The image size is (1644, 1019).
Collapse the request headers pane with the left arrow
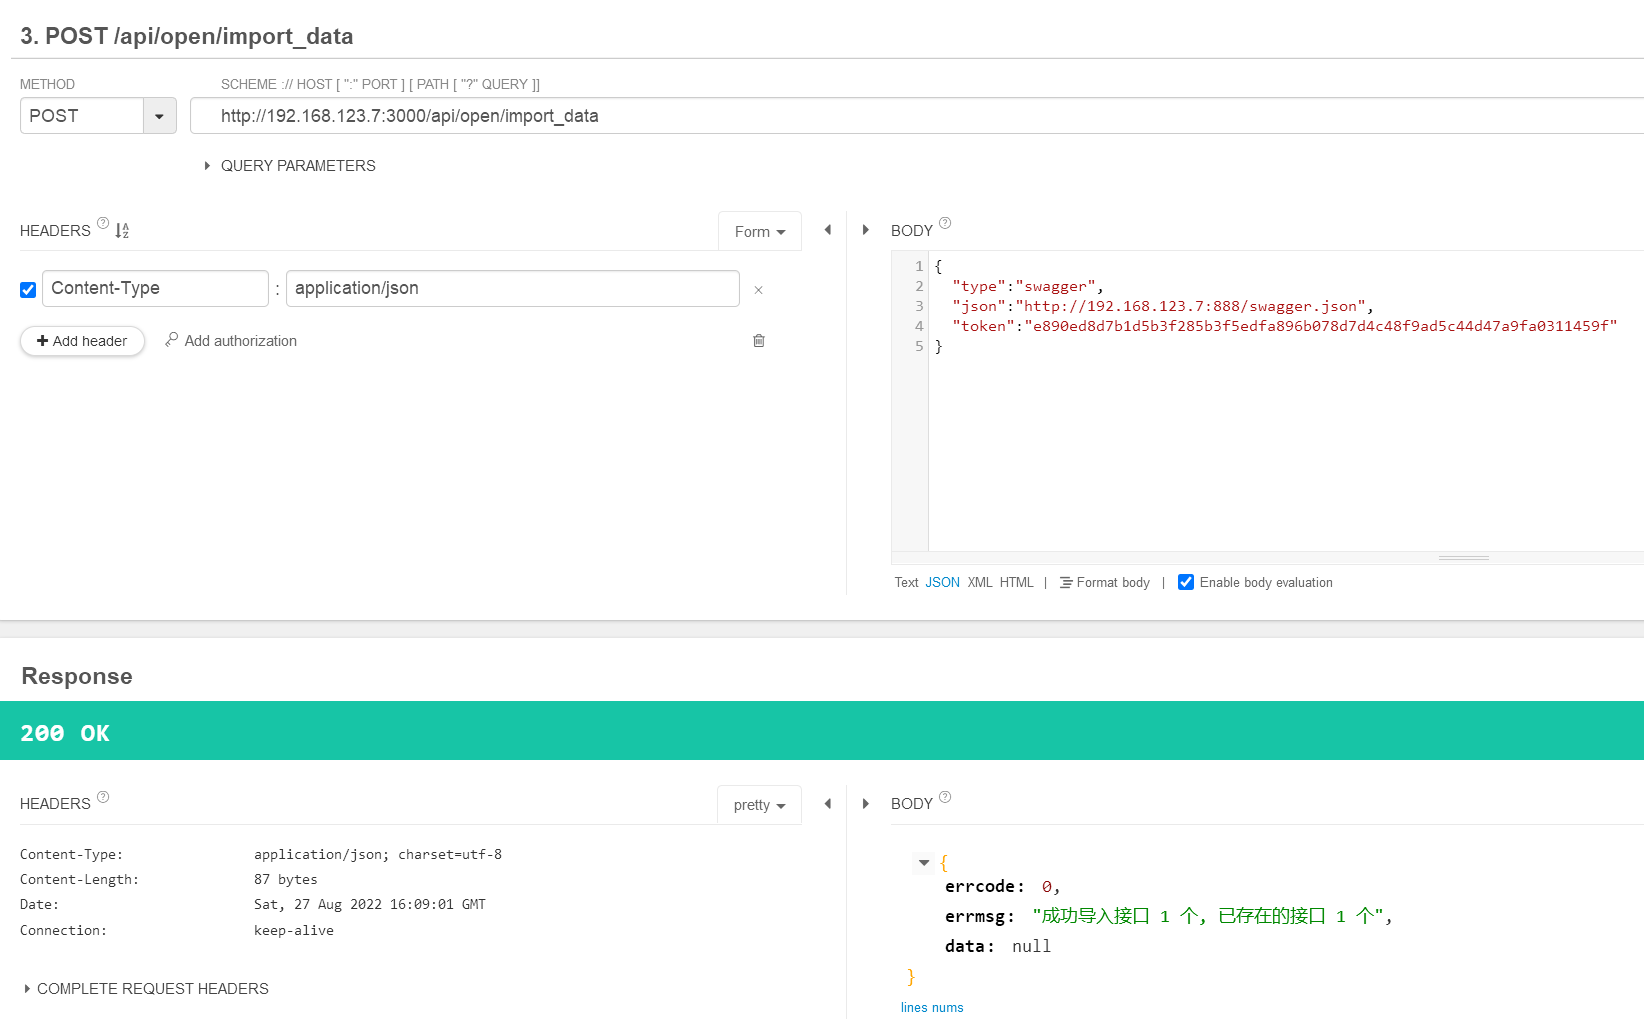pos(827,230)
